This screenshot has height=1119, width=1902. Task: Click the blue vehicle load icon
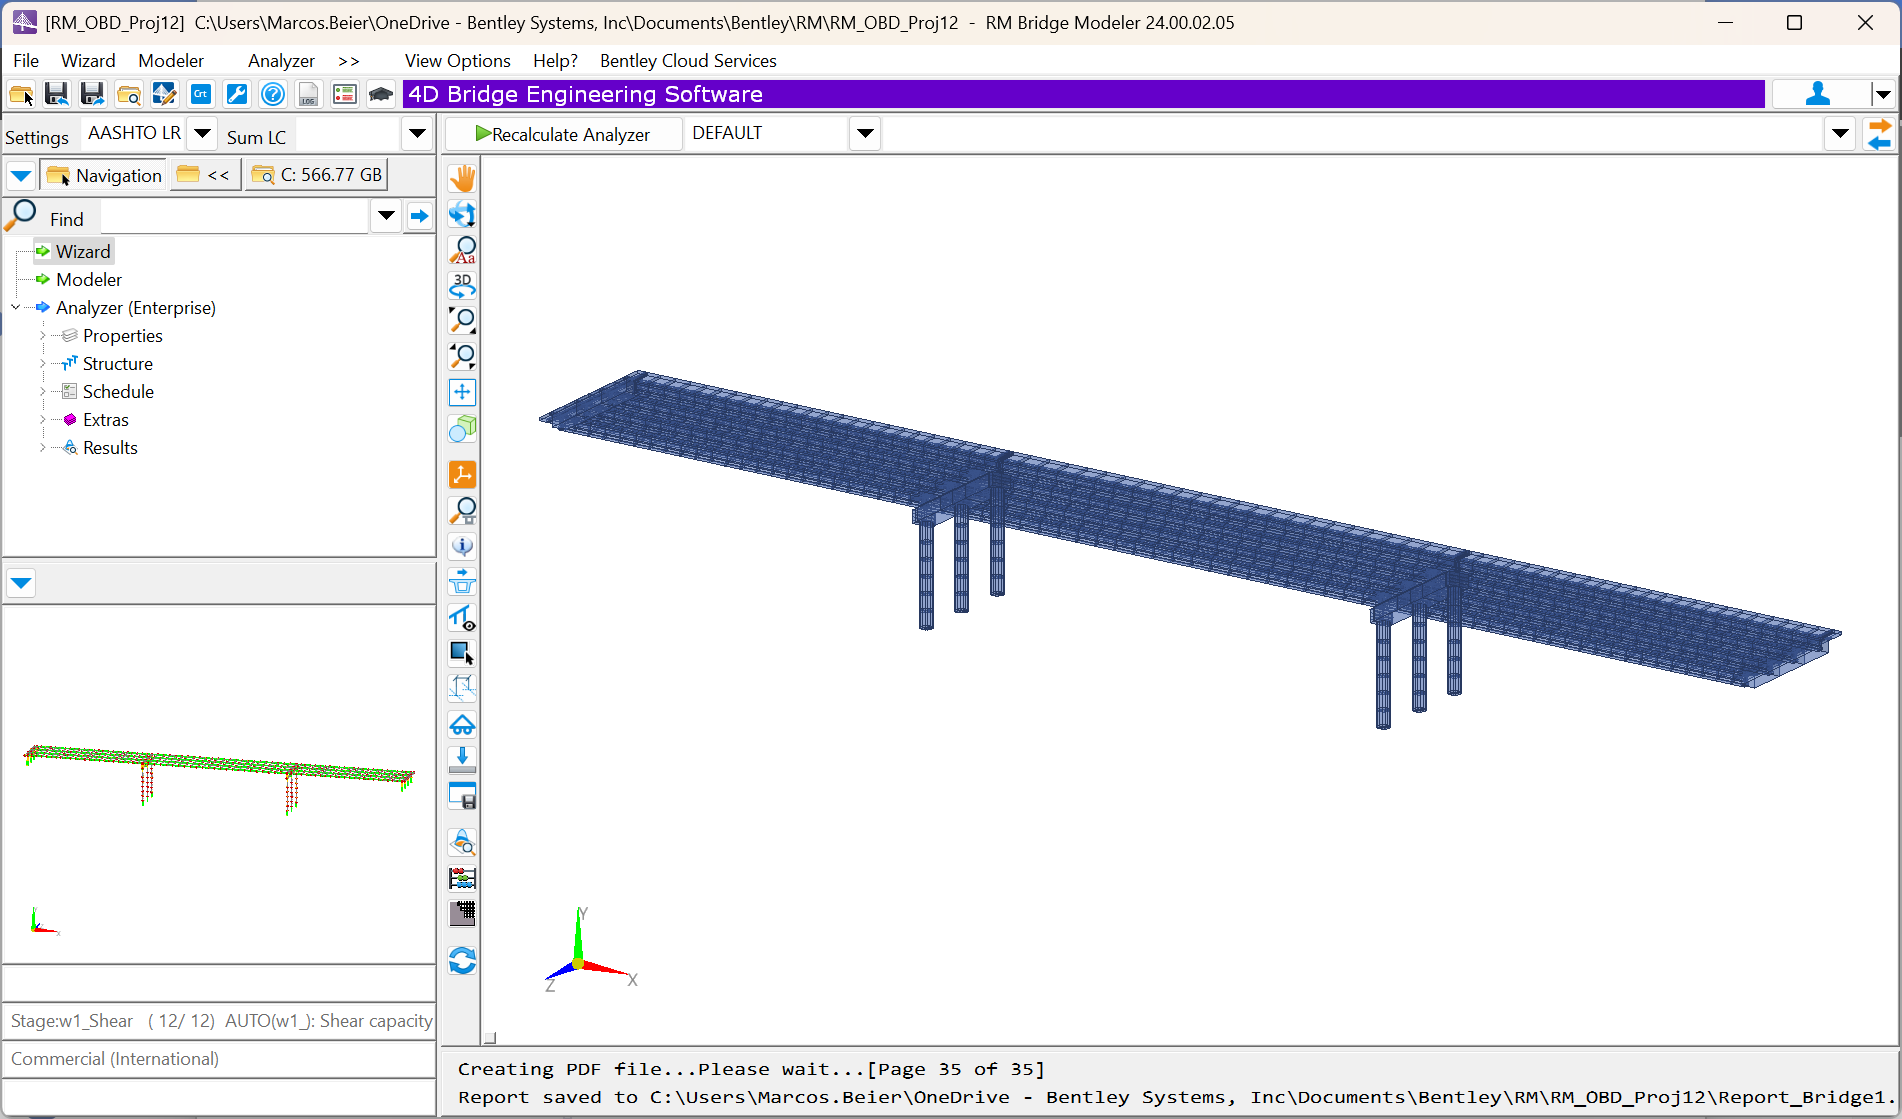coord(462,724)
